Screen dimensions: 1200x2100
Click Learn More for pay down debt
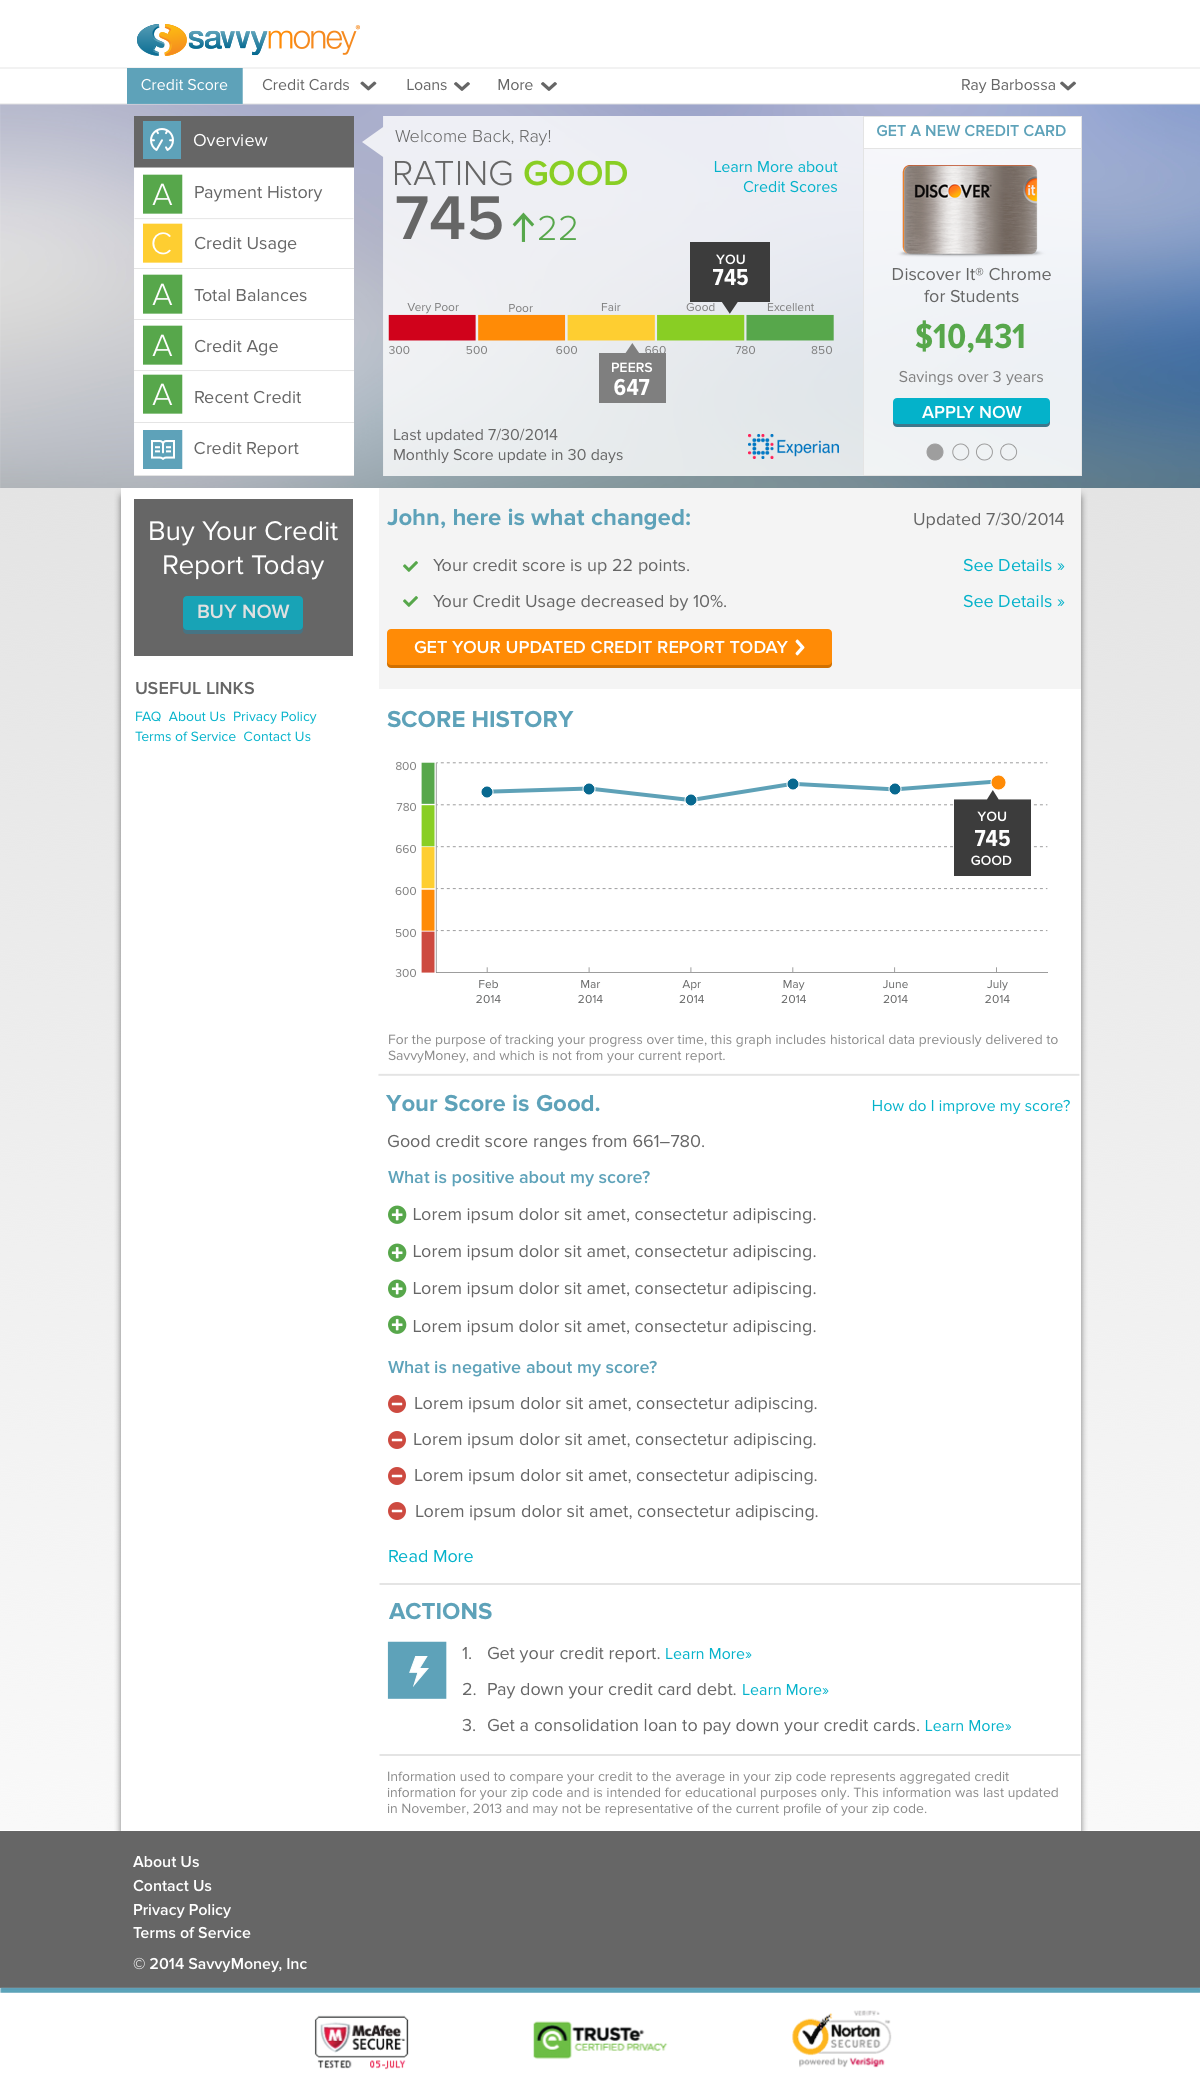pos(785,1690)
